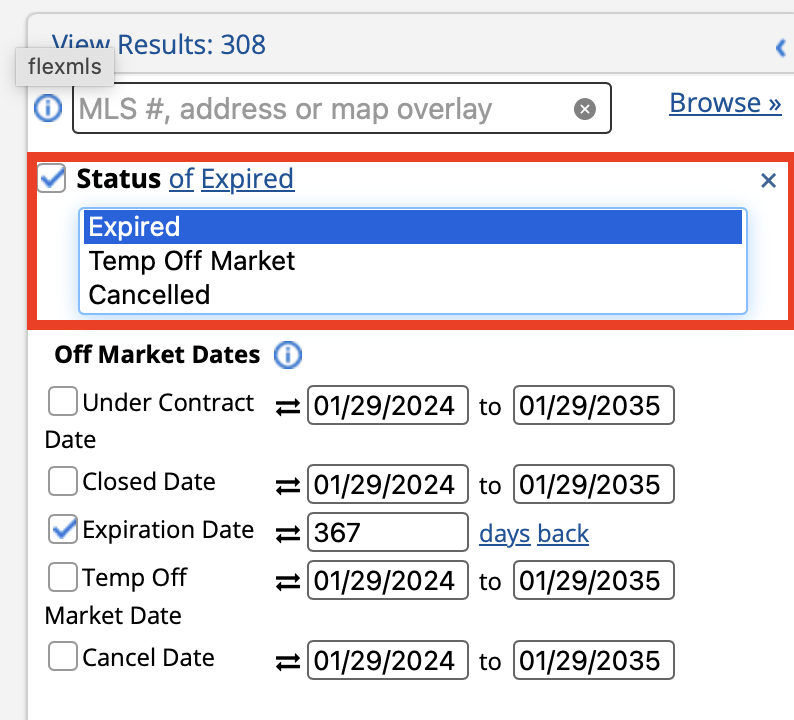The image size is (794, 720).
Task: Enable the Cancel Date checkbox
Action: point(63,656)
